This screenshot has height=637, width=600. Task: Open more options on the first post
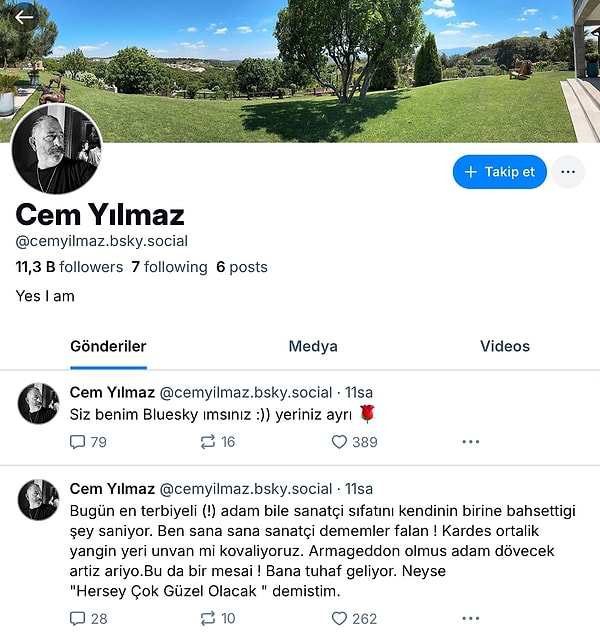pos(471,442)
